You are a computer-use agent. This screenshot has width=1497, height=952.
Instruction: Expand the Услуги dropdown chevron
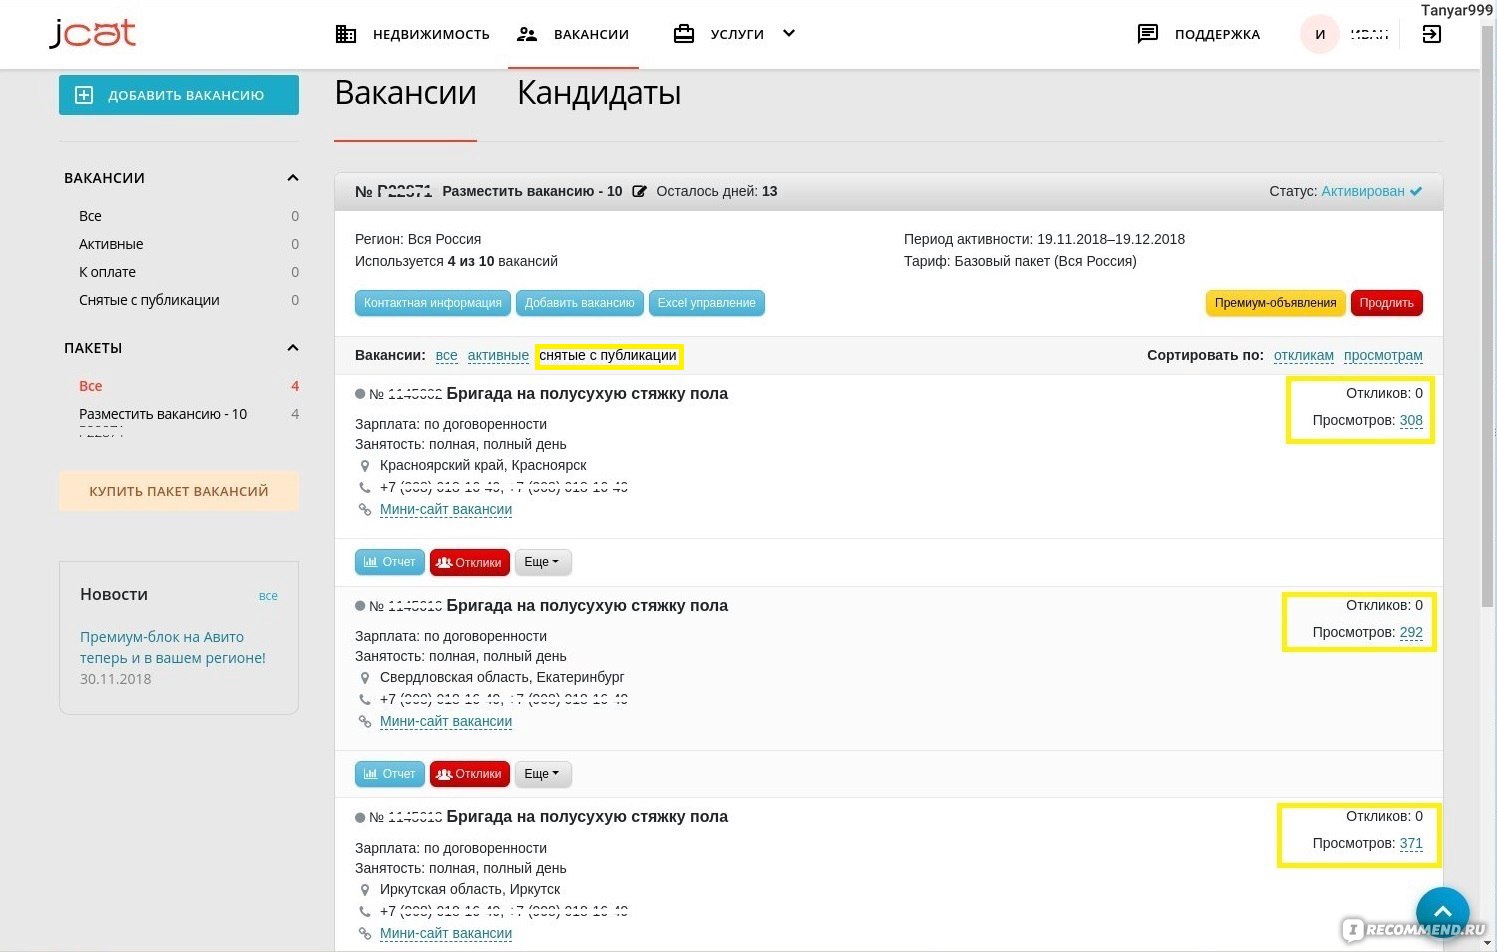point(789,33)
